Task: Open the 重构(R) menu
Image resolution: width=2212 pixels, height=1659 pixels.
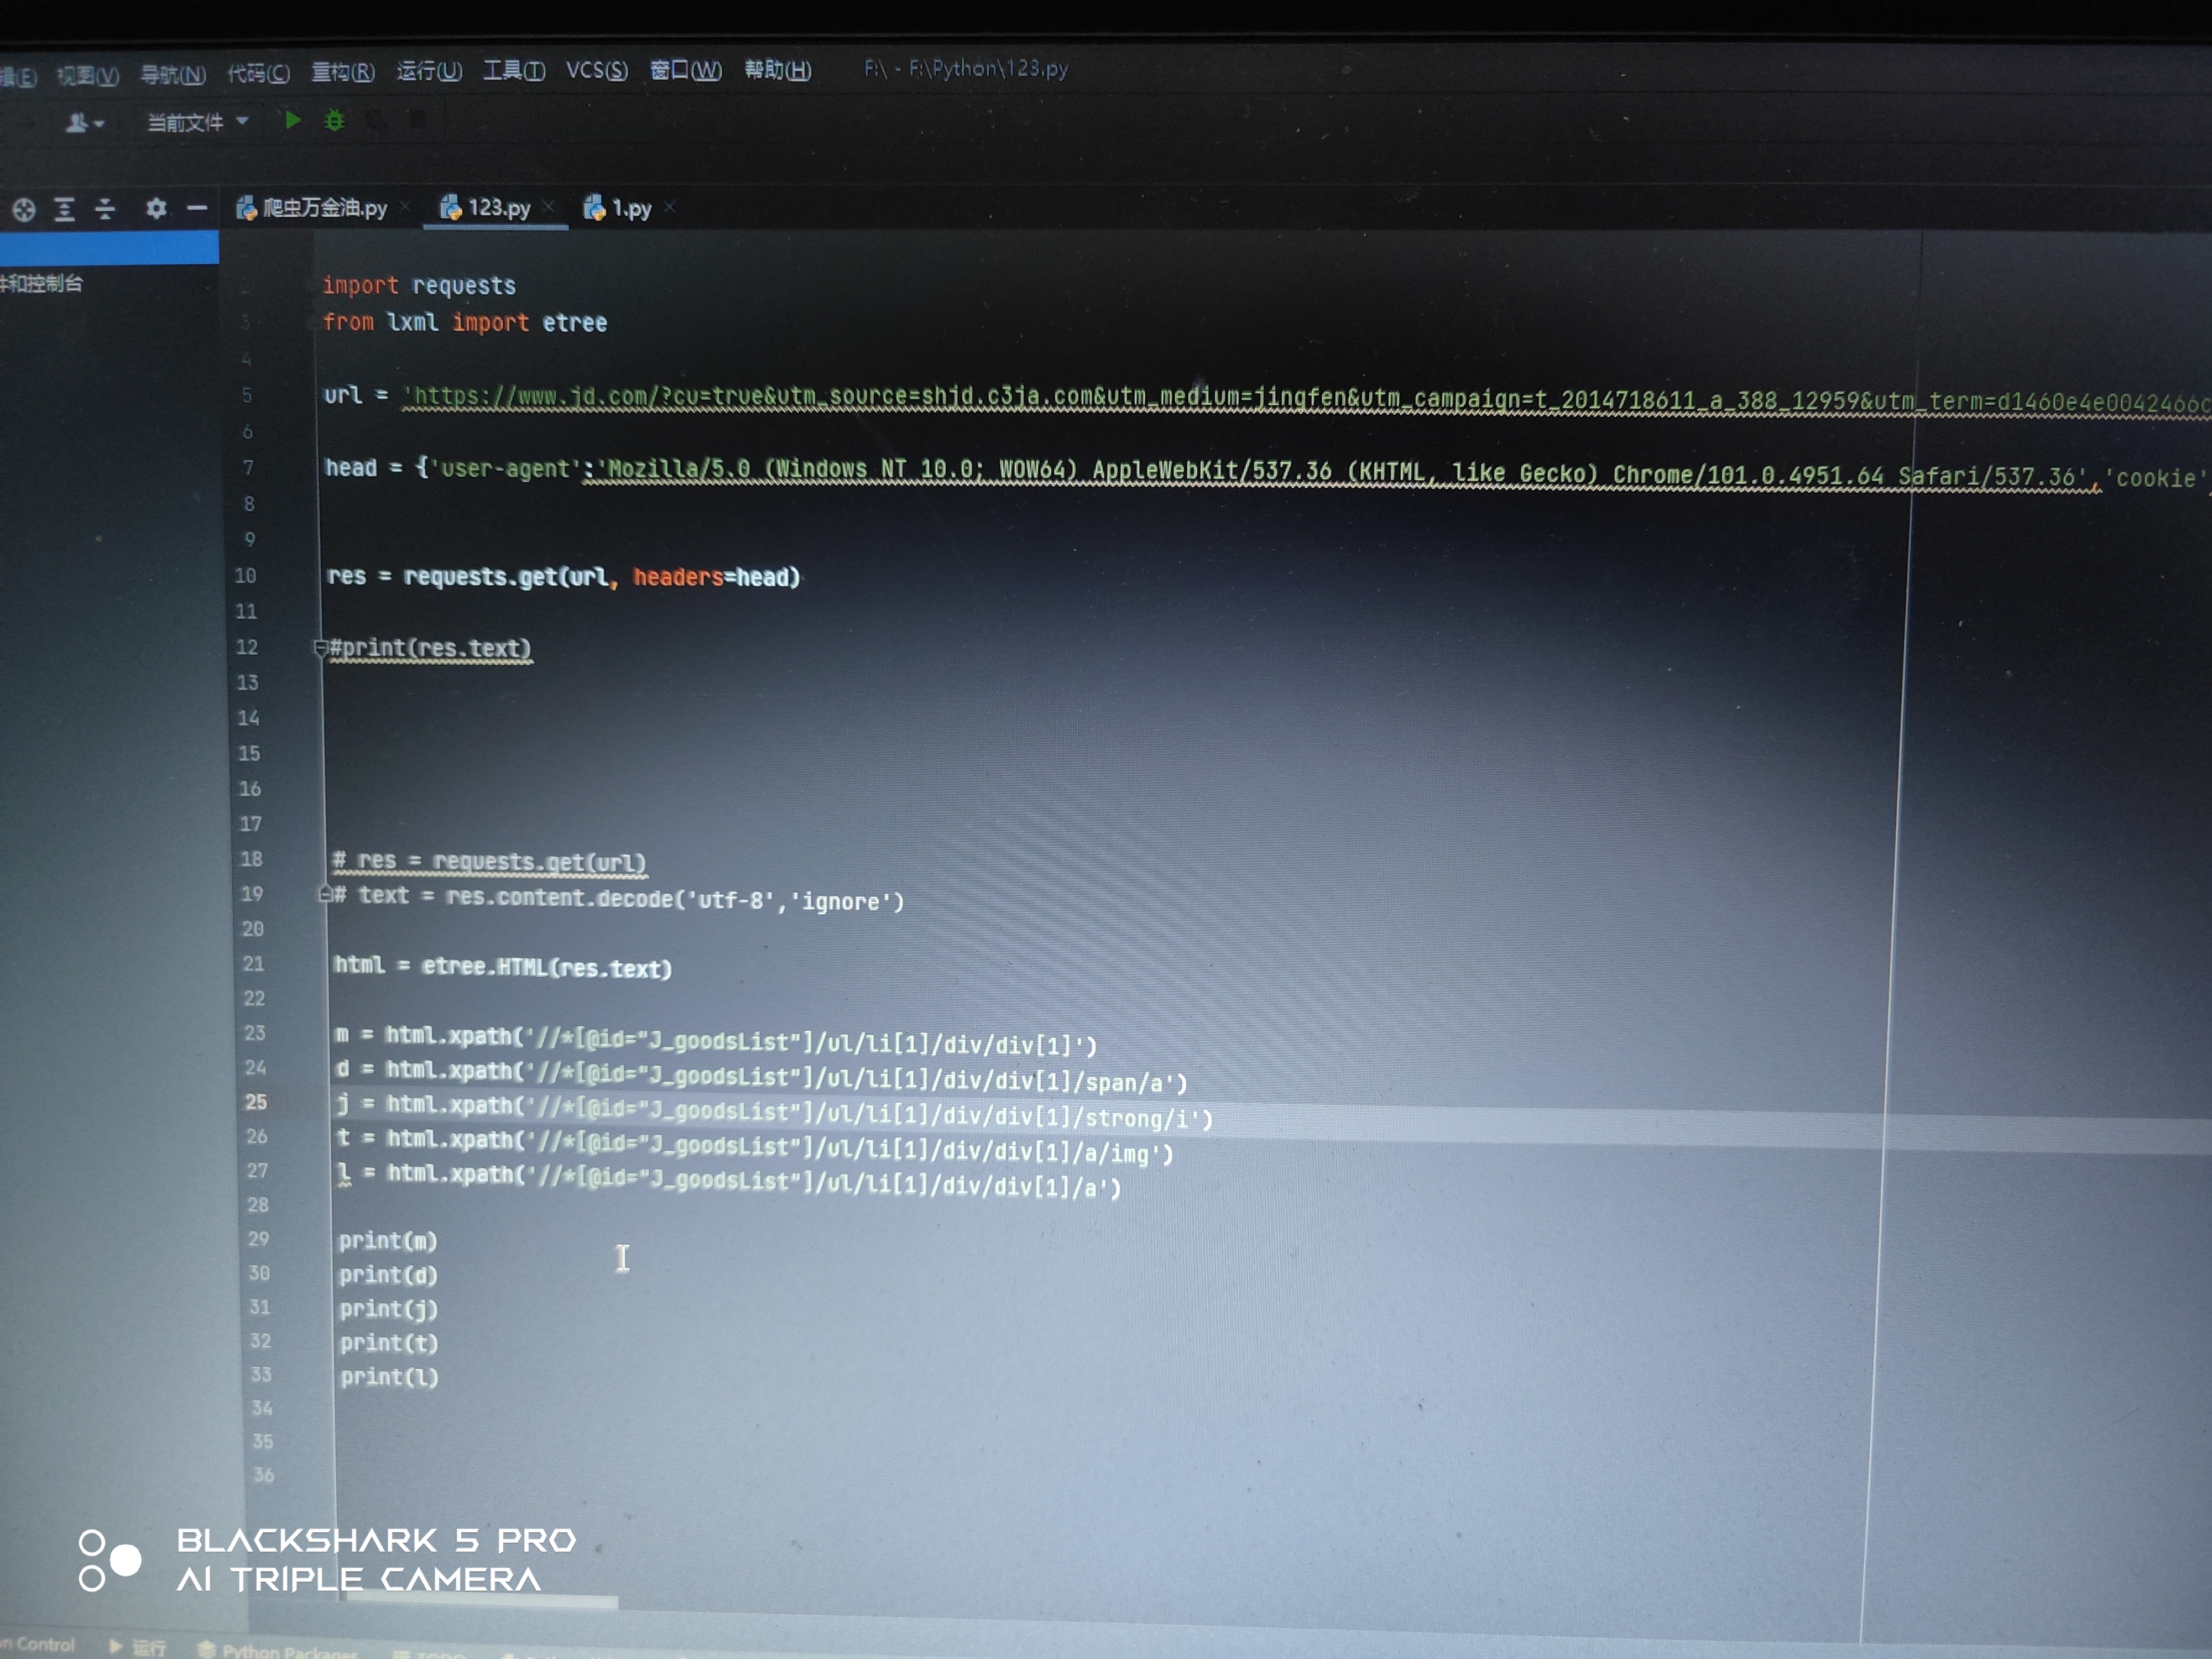Action: click(x=343, y=72)
